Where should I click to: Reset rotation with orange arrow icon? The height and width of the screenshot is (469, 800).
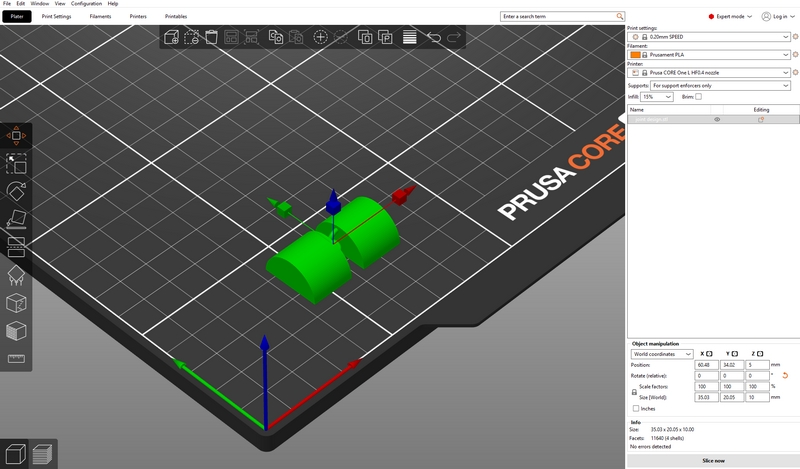785,376
